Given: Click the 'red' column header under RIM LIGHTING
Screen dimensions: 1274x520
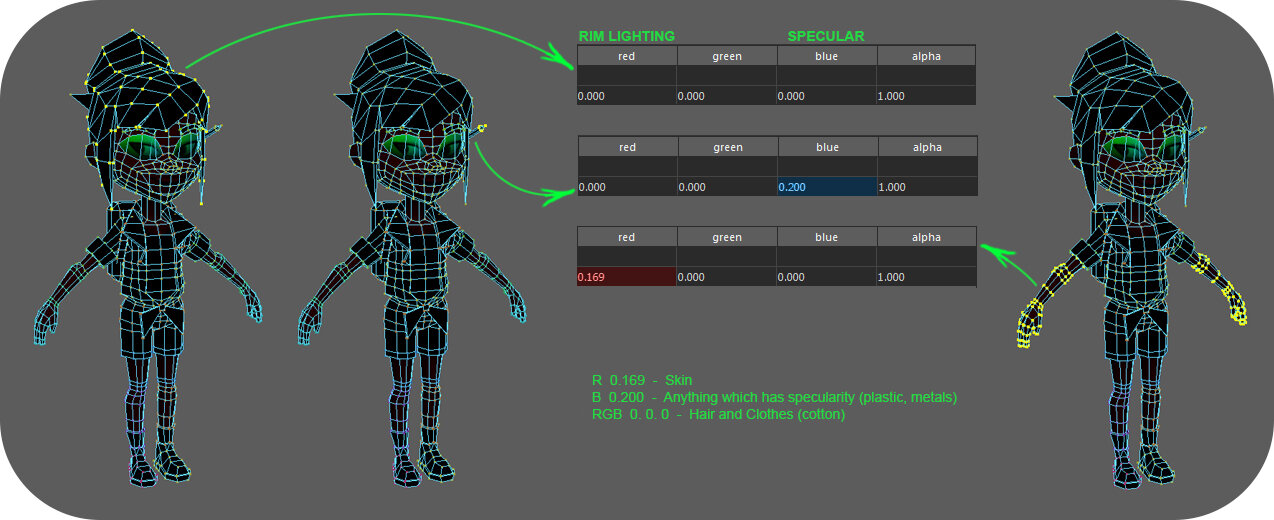Looking at the screenshot, I should (x=626, y=56).
